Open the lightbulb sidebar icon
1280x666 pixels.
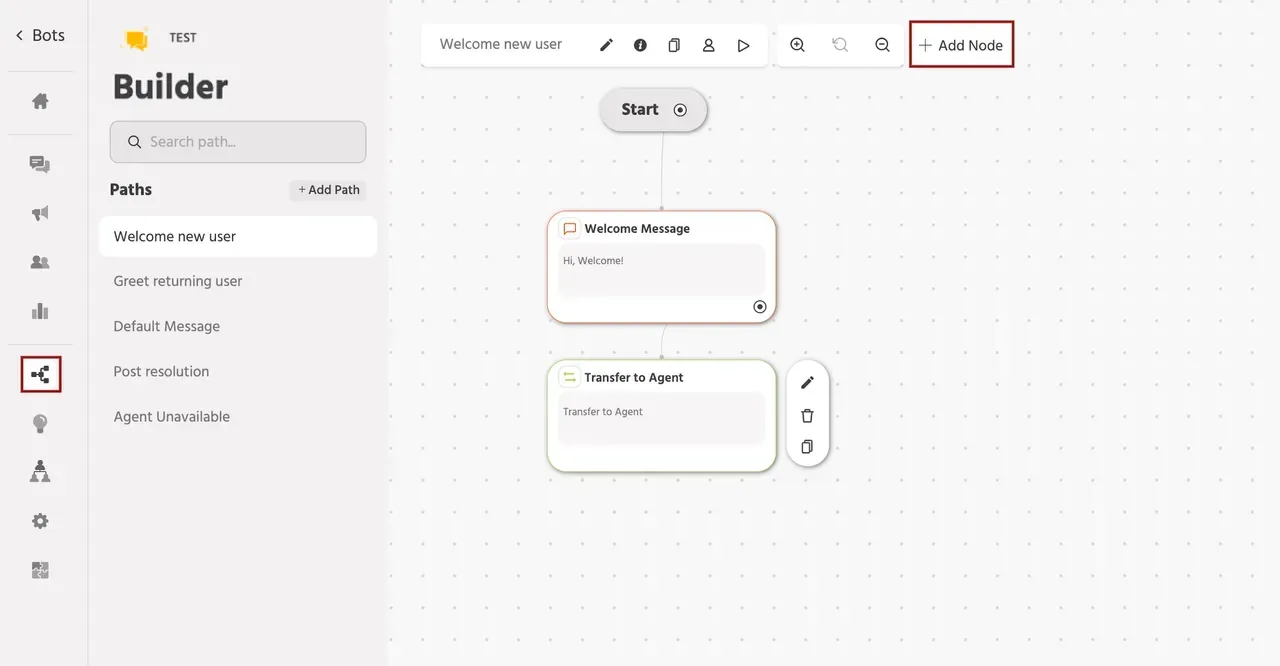pos(40,424)
